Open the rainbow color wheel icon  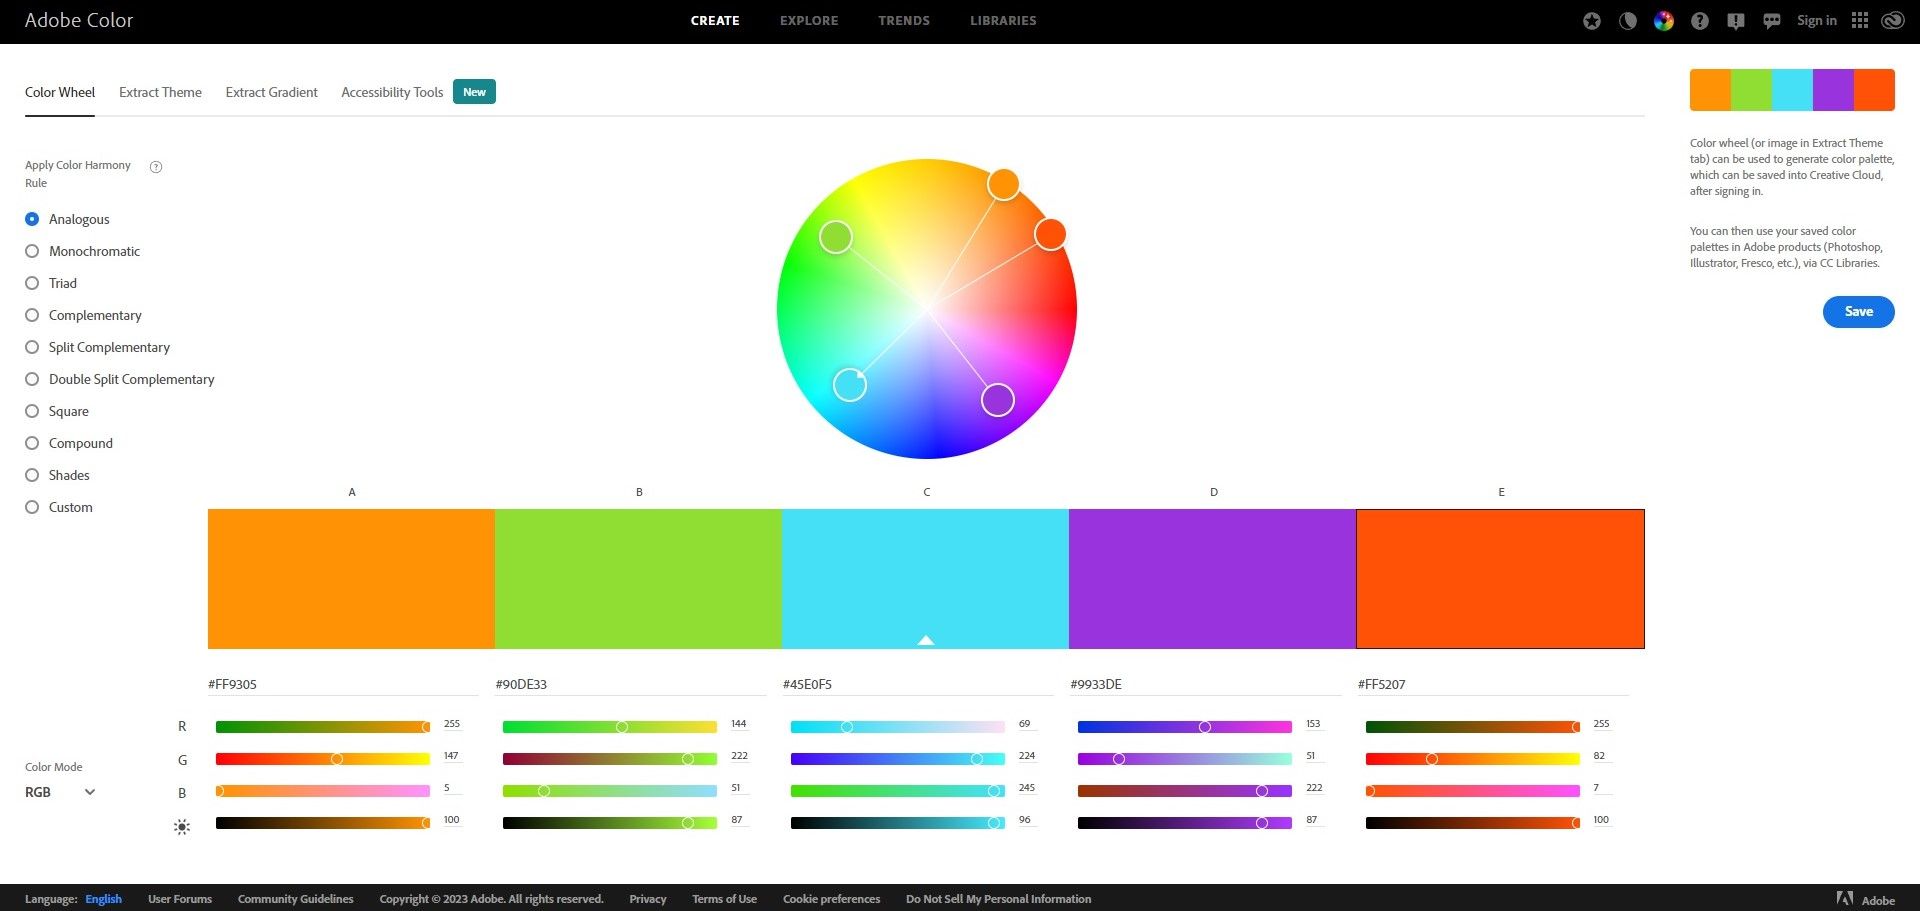[1664, 21]
